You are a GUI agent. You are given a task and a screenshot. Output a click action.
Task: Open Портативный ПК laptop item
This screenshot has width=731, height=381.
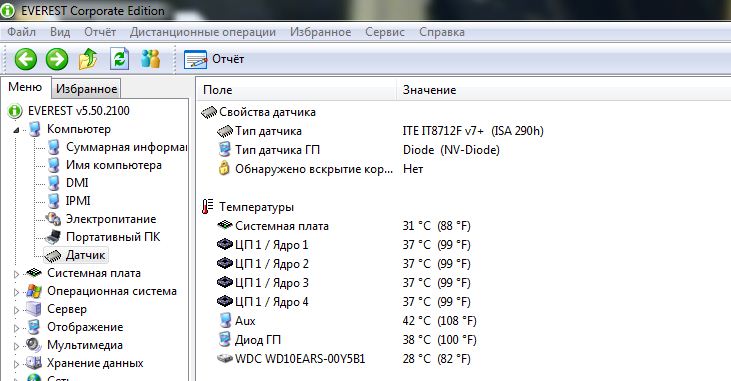[x=113, y=237]
